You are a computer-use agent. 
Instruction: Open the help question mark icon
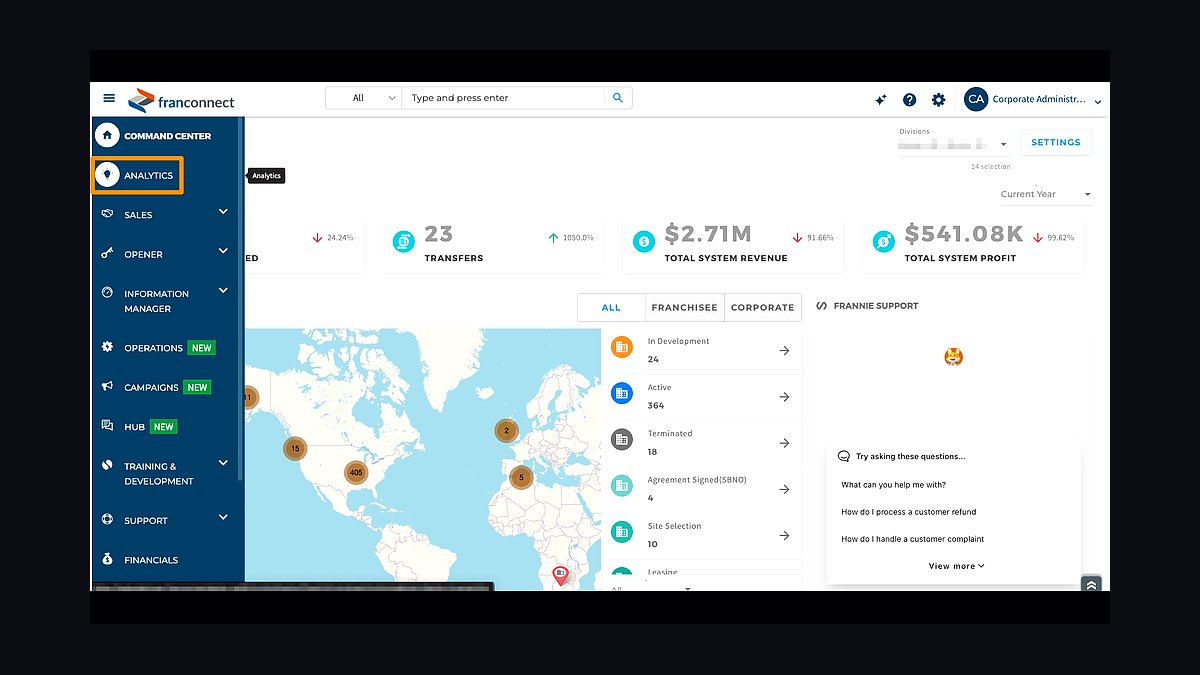909,100
